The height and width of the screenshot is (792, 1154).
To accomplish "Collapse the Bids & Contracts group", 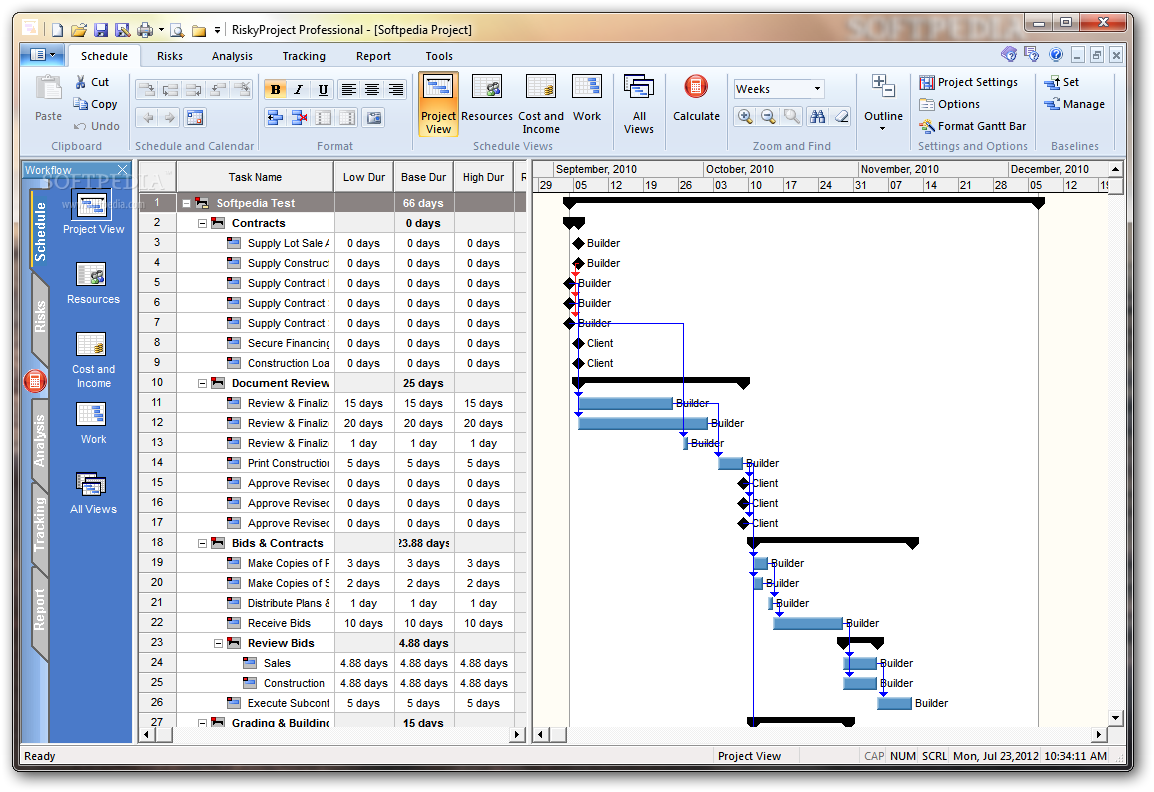I will 202,543.
